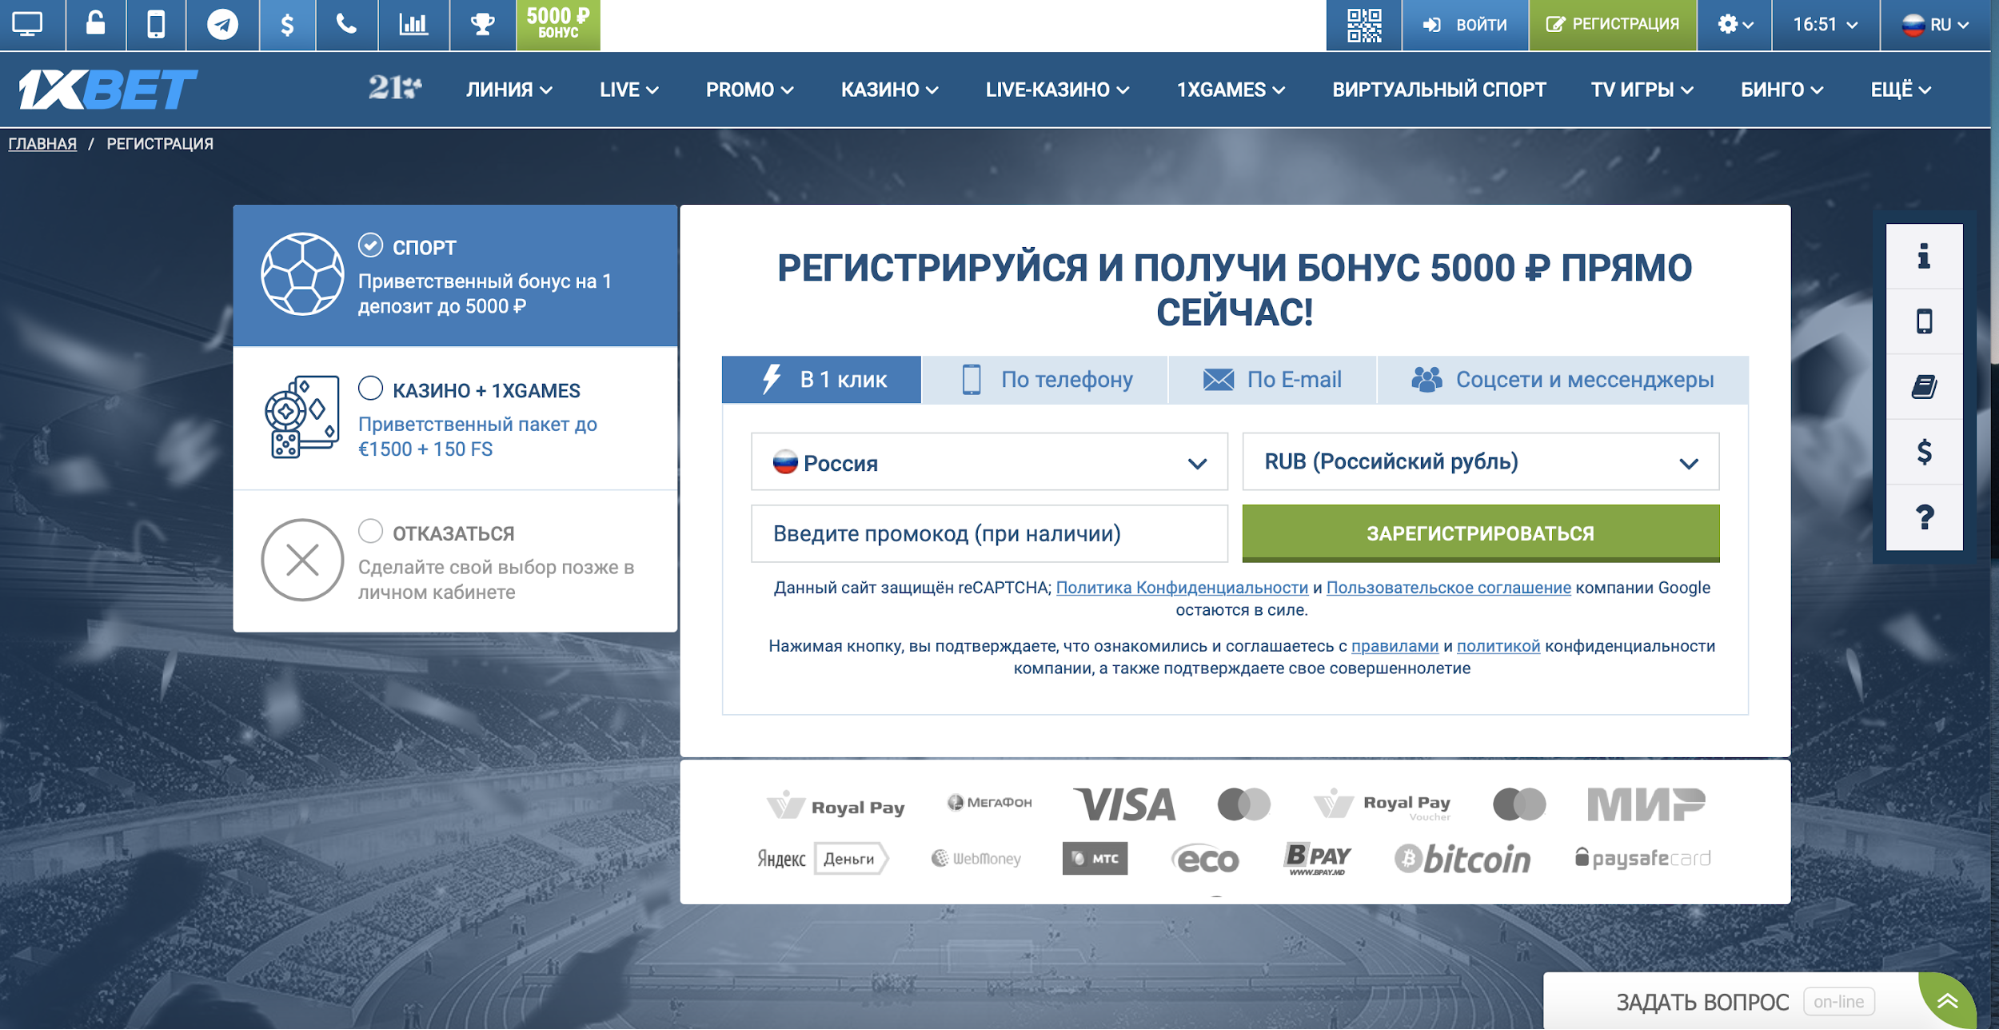This screenshot has height=1030, width=1999.
Task: Click the scroll-to-top double chevron icon
Action: click(x=1947, y=1001)
